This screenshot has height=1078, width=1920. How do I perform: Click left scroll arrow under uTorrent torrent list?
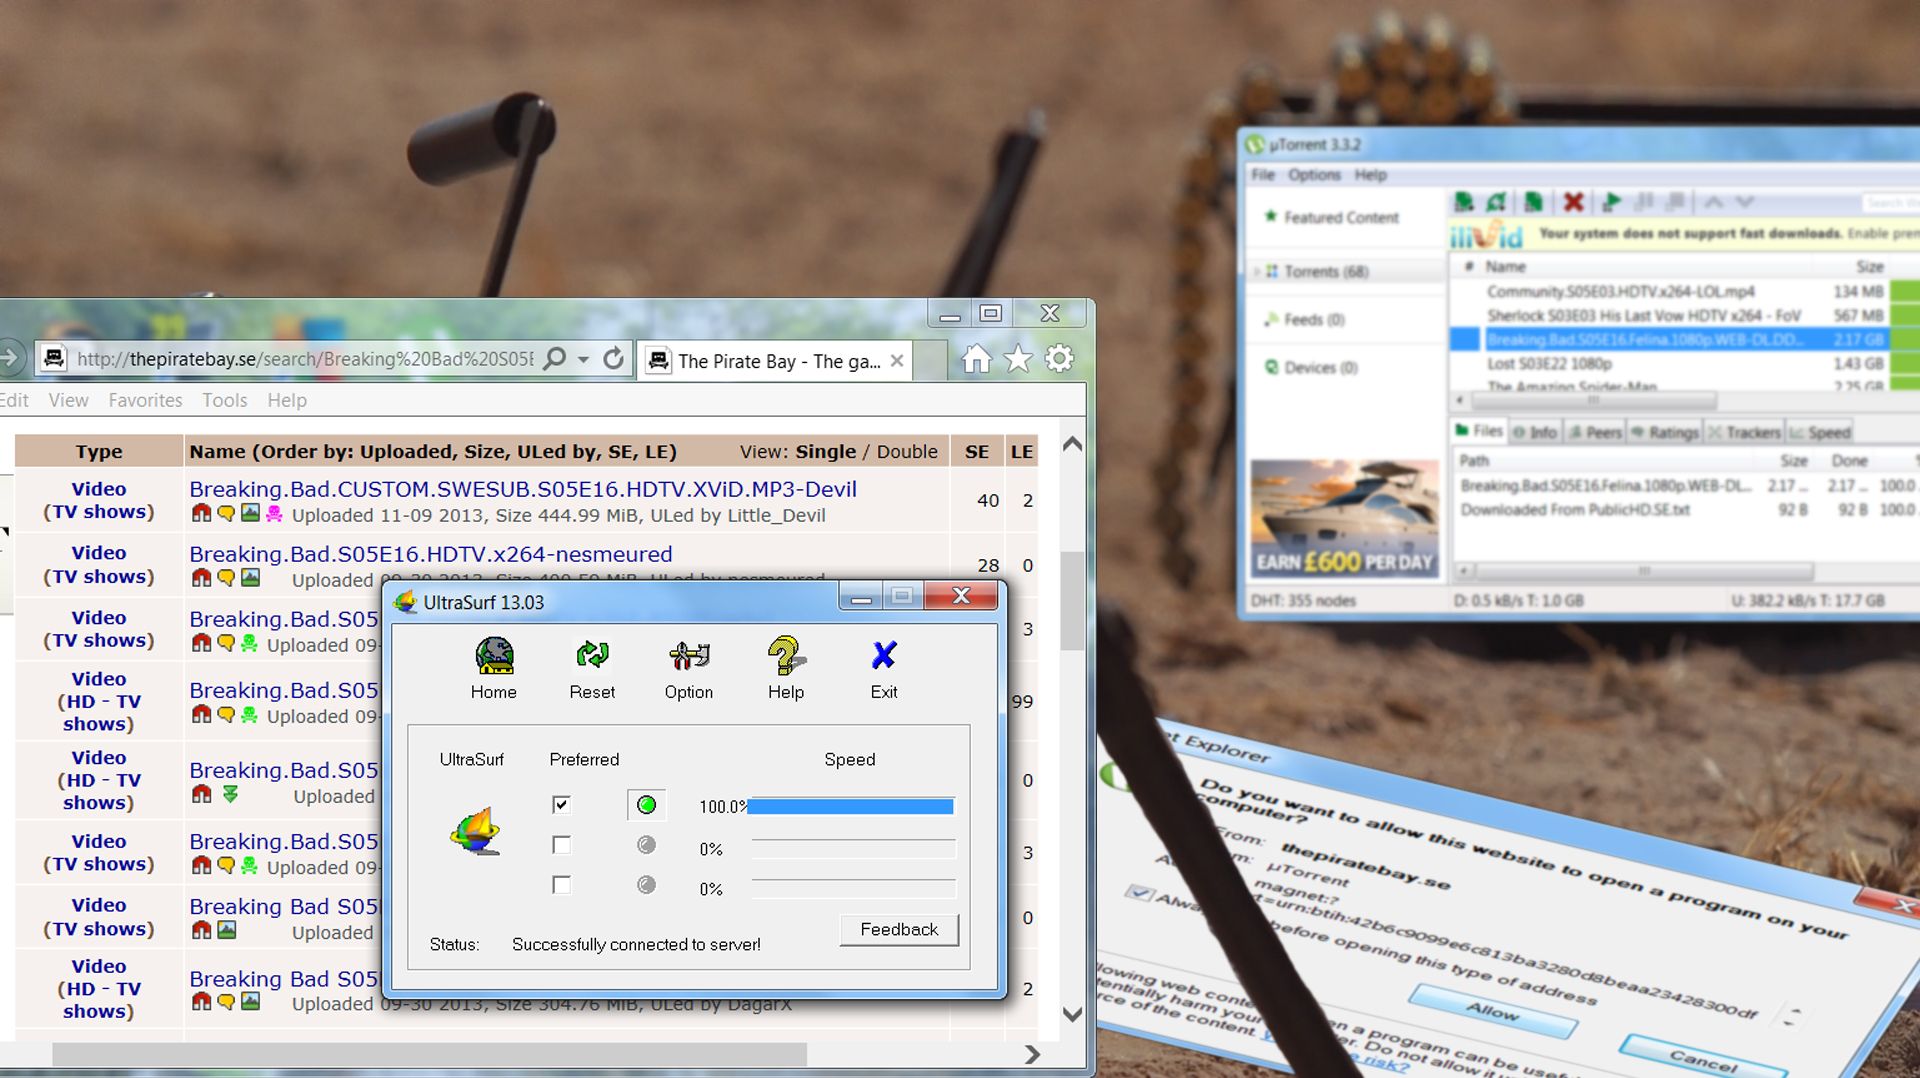coord(1460,401)
